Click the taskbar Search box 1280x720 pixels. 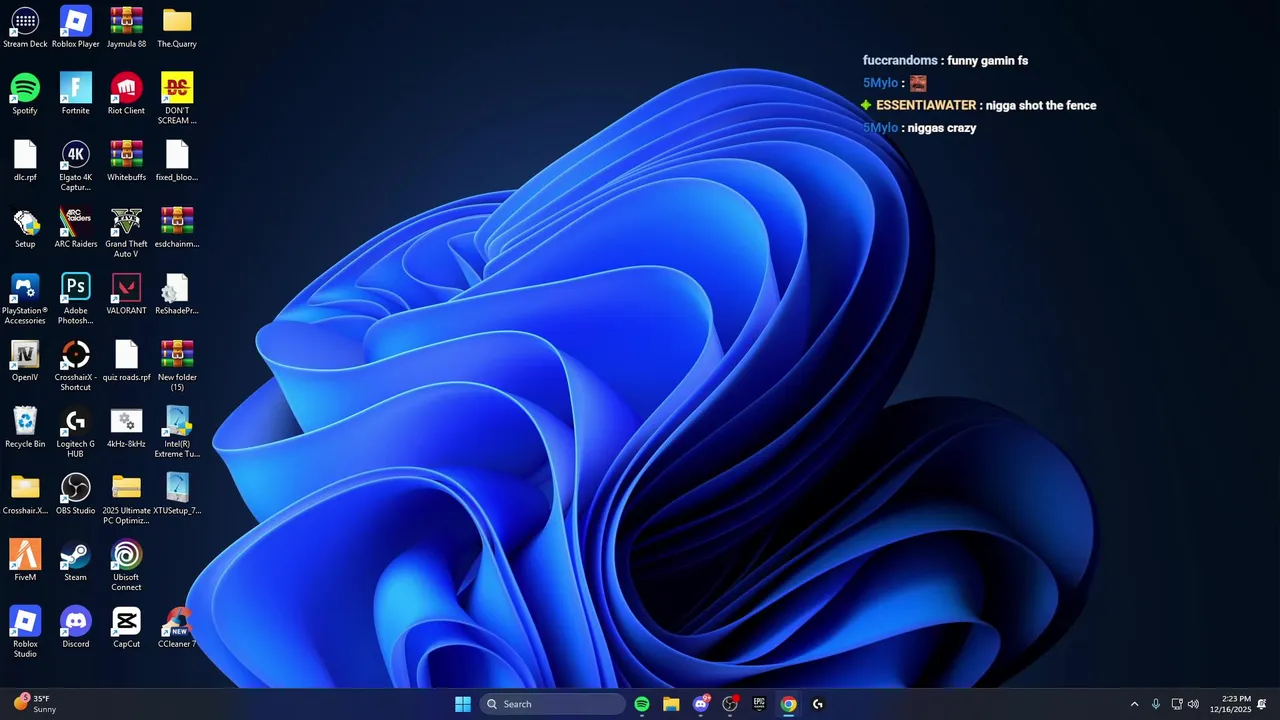coord(552,704)
